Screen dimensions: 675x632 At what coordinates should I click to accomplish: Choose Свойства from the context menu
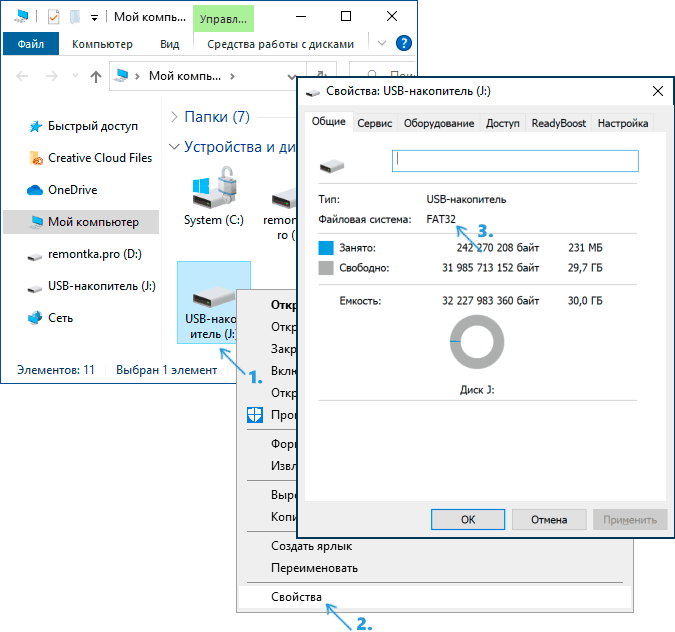297,597
